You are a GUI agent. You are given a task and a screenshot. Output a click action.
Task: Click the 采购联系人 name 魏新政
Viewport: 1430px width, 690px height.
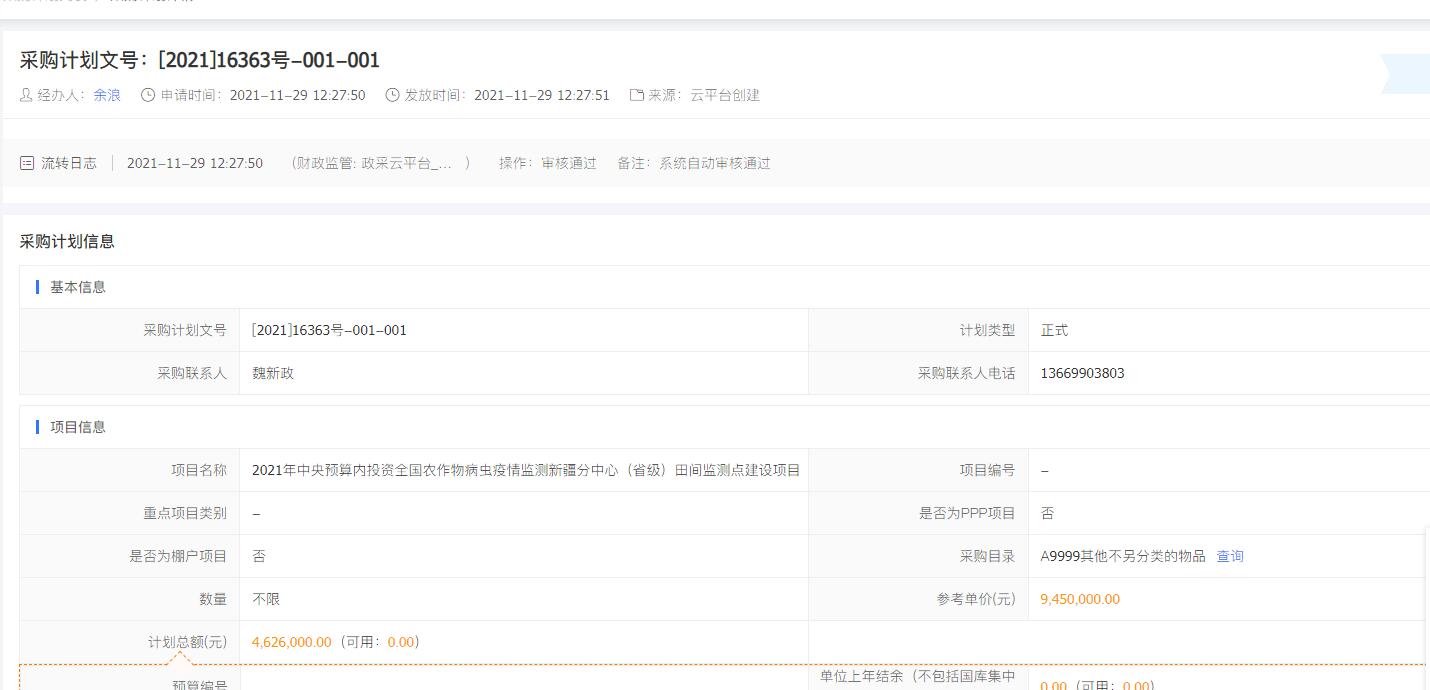273,373
